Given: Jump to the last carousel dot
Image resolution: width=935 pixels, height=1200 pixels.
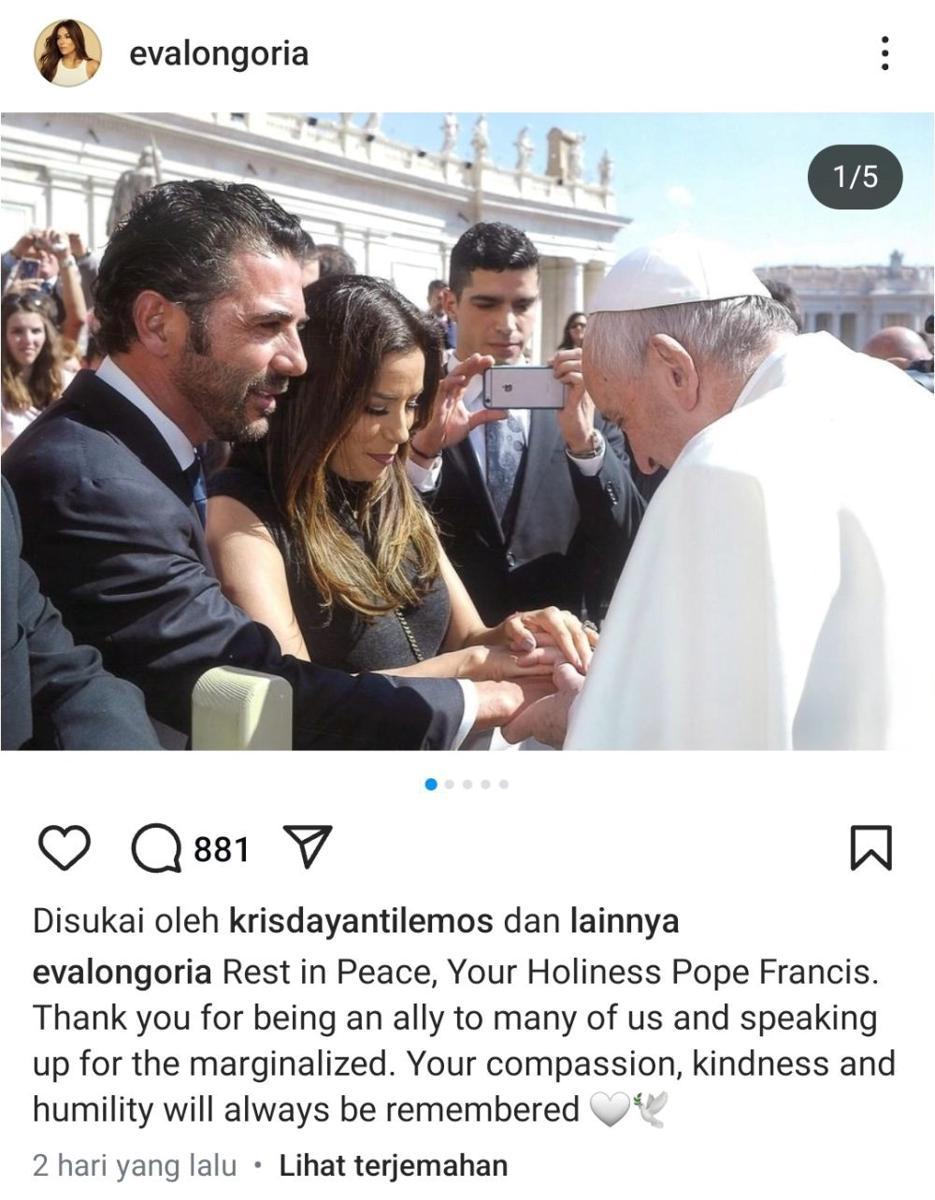Looking at the screenshot, I should (503, 784).
